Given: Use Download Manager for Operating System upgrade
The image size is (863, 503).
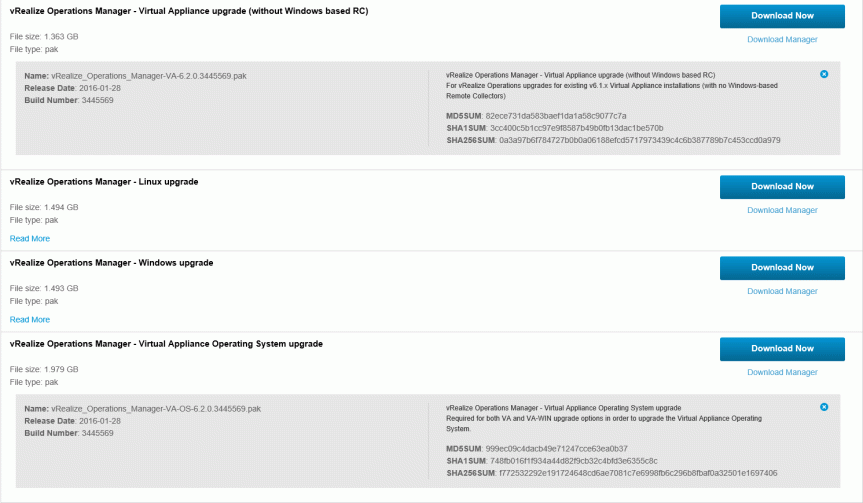Looking at the screenshot, I should click(x=782, y=372).
